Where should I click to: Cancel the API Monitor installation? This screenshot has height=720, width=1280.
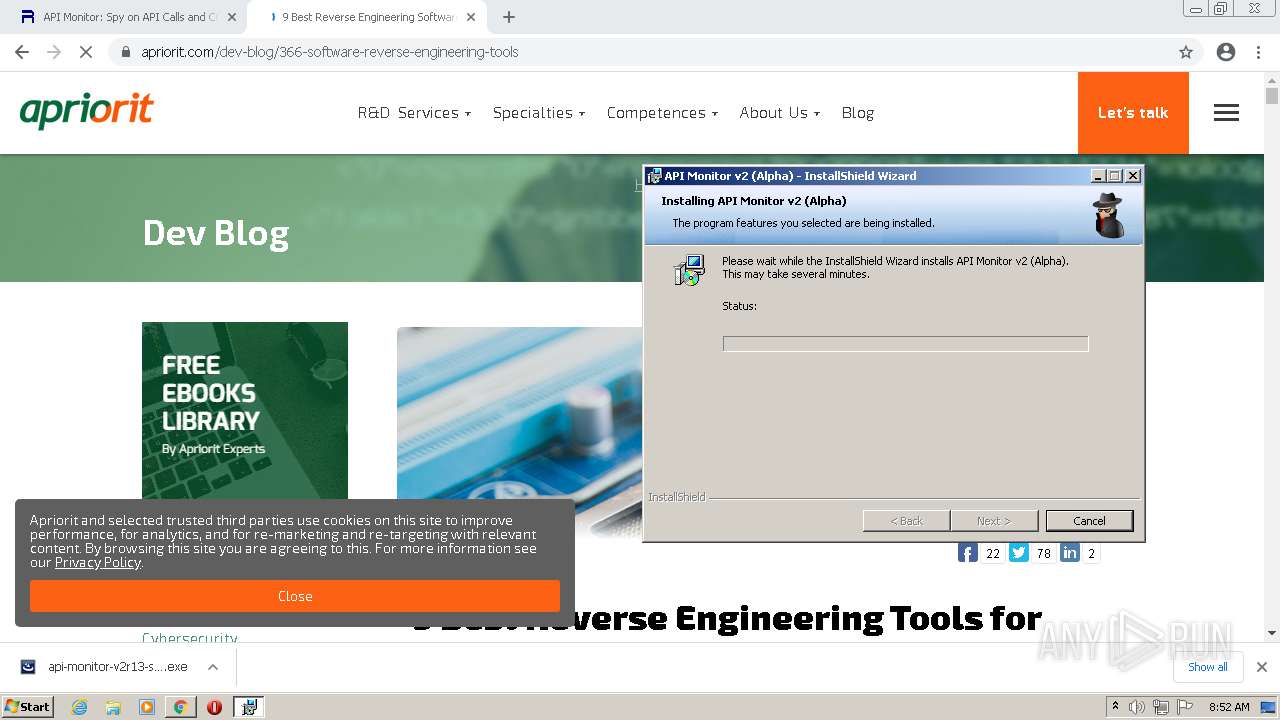tap(1089, 521)
